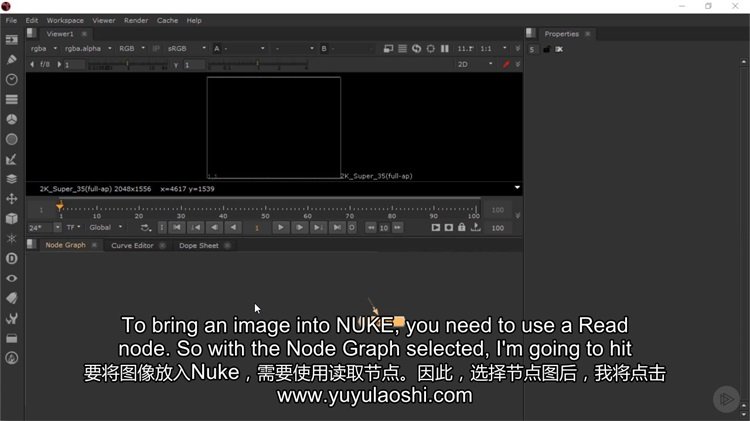750x421 pixels.
Task: Open the Particles nodes menu
Action: [11, 238]
